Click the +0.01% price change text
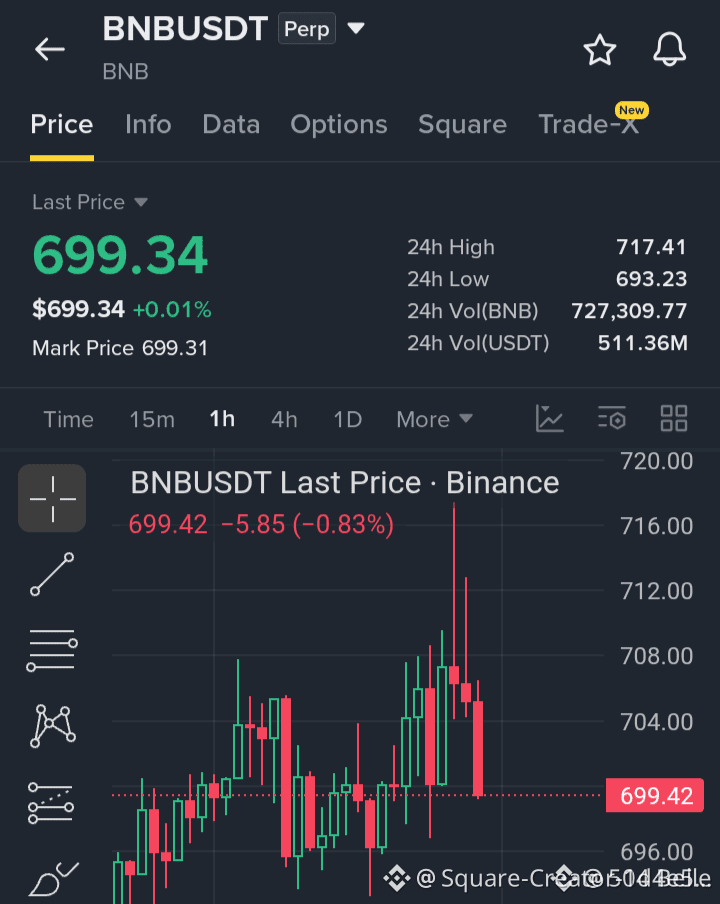Viewport: 720px width, 904px height. click(172, 310)
